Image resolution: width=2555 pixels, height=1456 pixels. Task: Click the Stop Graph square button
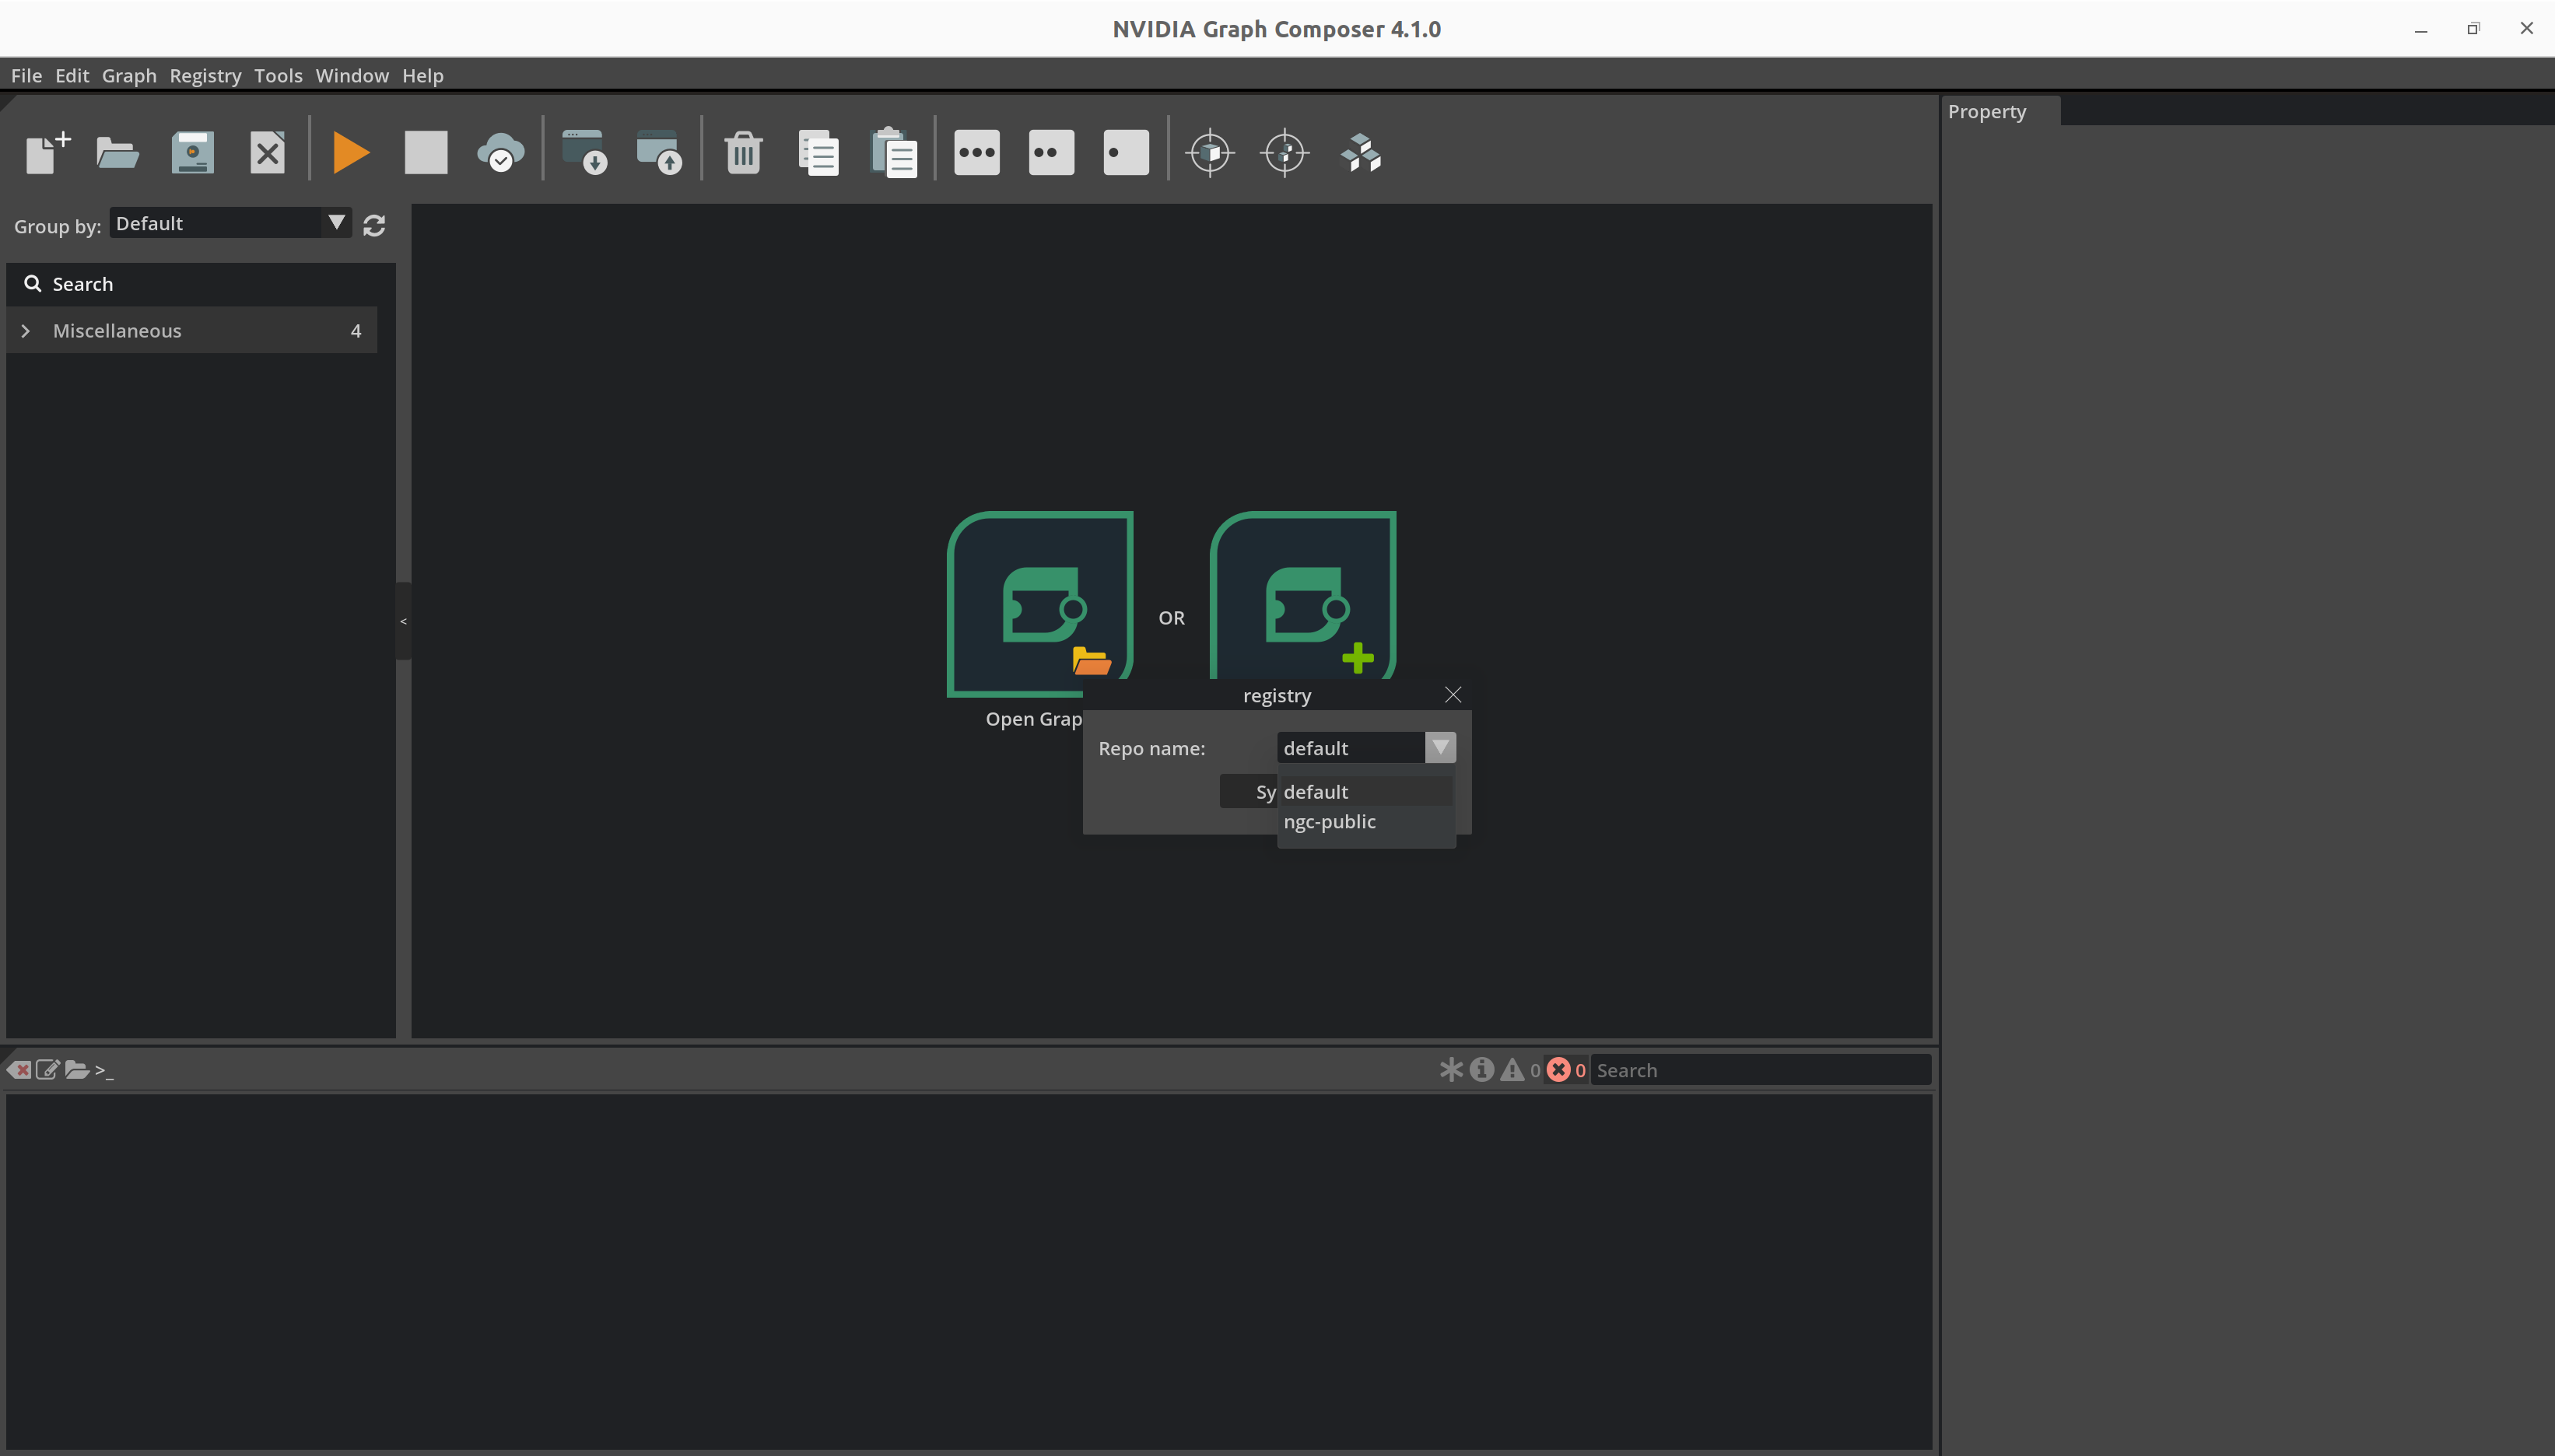[426, 152]
